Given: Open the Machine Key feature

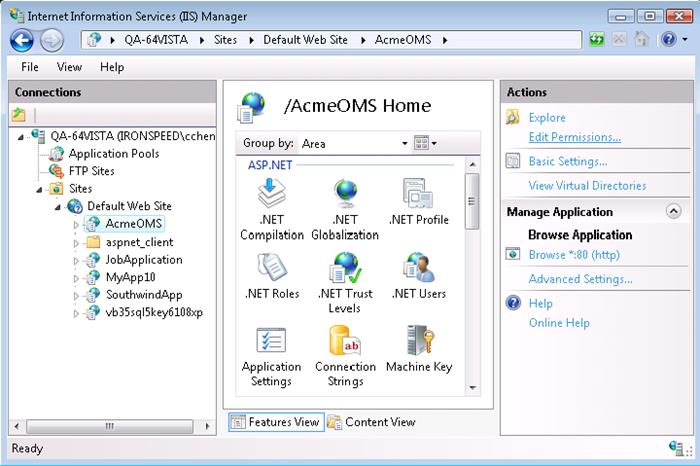Looking at the screenshot, I should click(x=419, y=349).
